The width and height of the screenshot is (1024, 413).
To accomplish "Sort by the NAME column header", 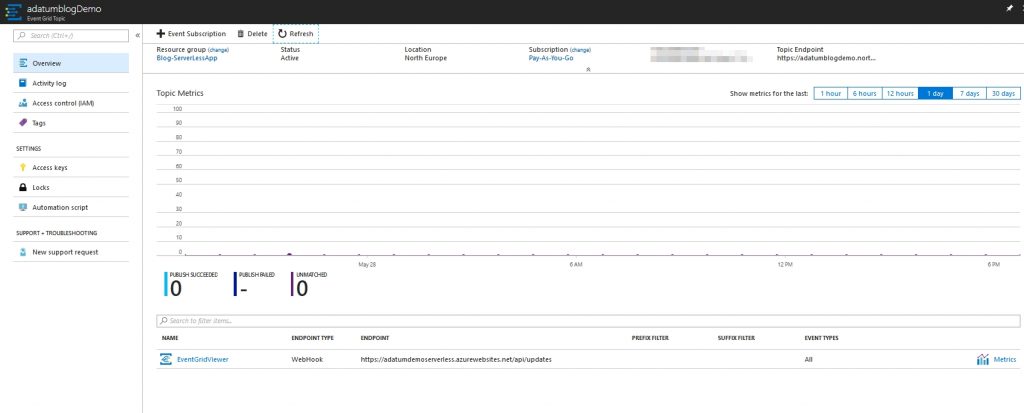I will tap(170, 339).
